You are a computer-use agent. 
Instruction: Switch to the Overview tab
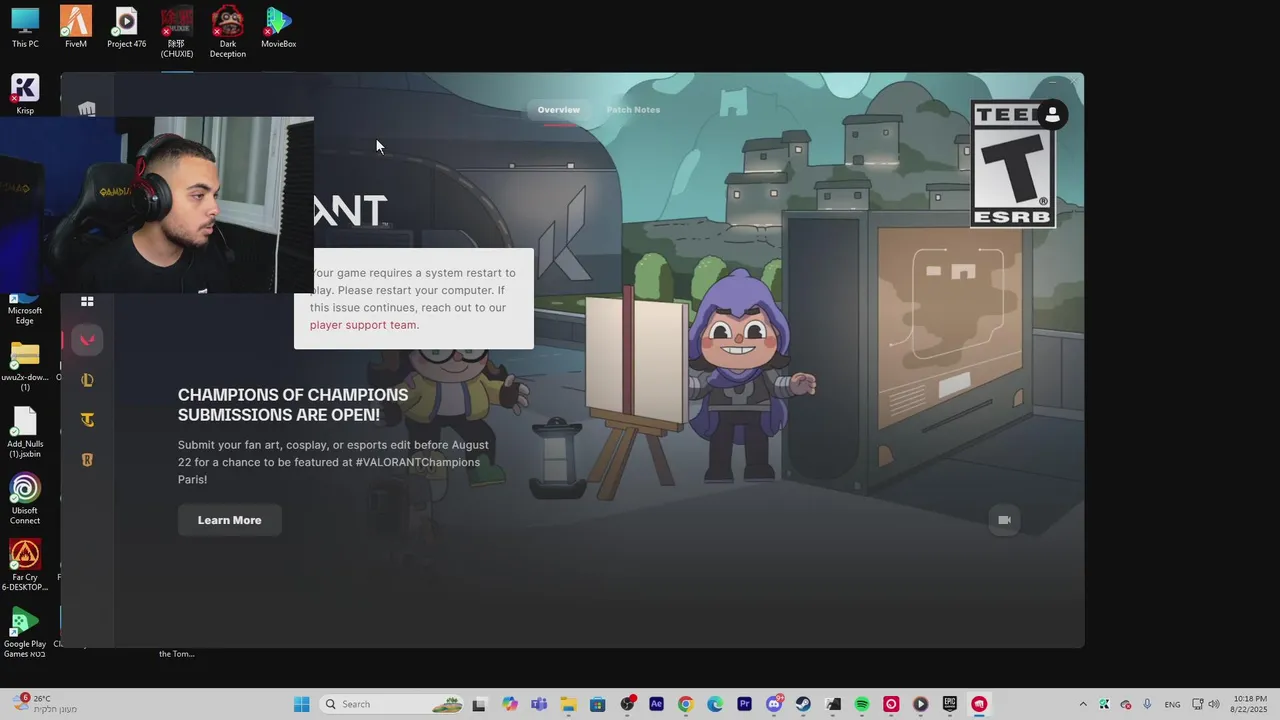click(558, 110)
